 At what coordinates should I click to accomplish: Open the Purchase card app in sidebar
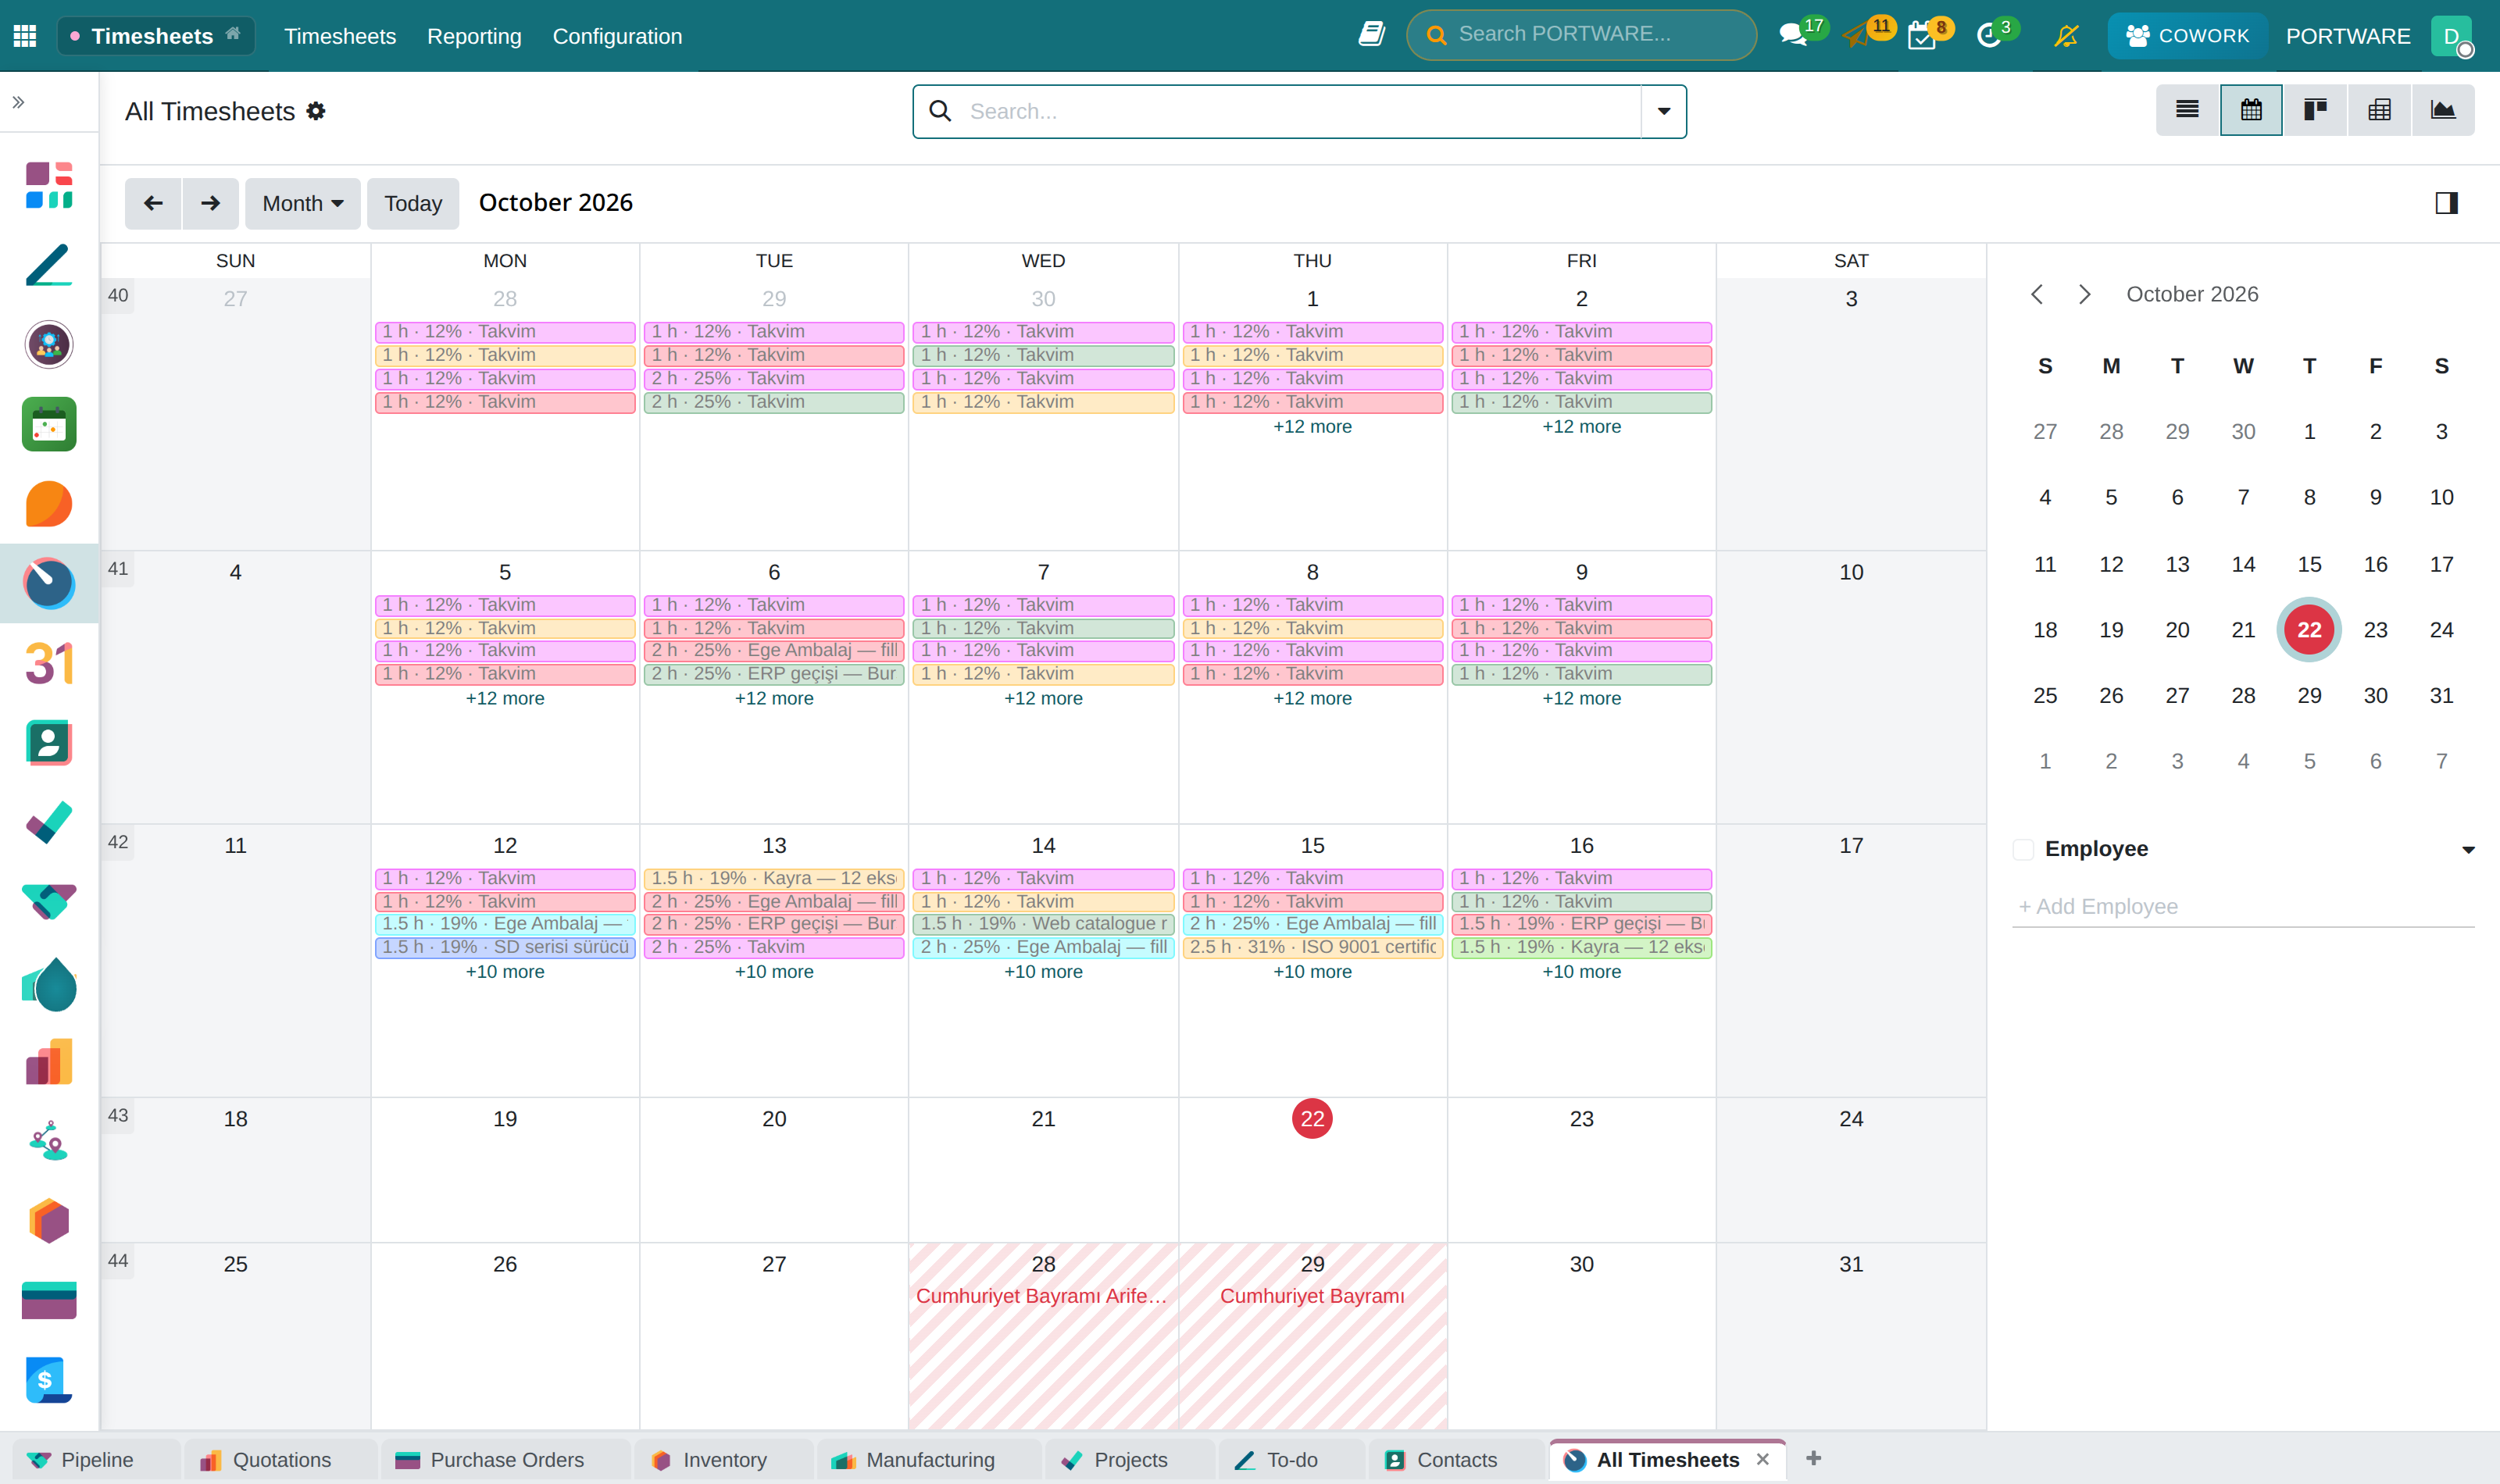coord(49,1300)
